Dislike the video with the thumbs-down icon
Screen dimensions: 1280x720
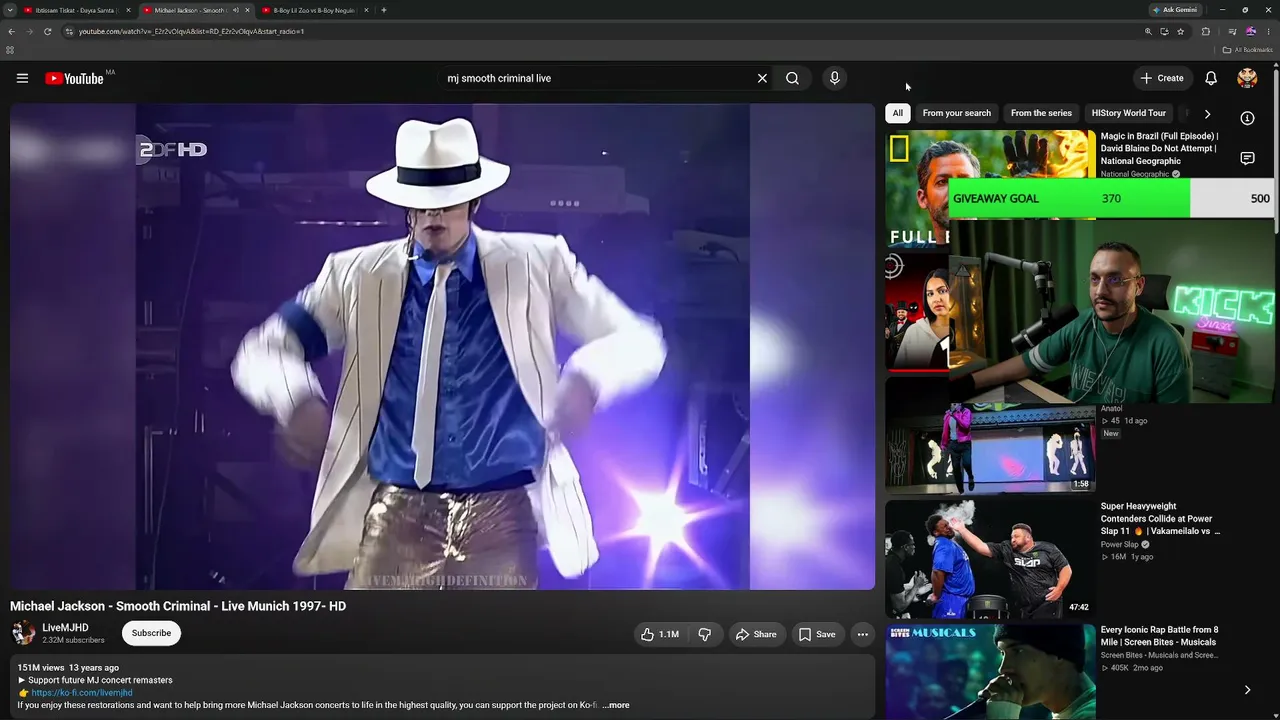coord(705,634)
